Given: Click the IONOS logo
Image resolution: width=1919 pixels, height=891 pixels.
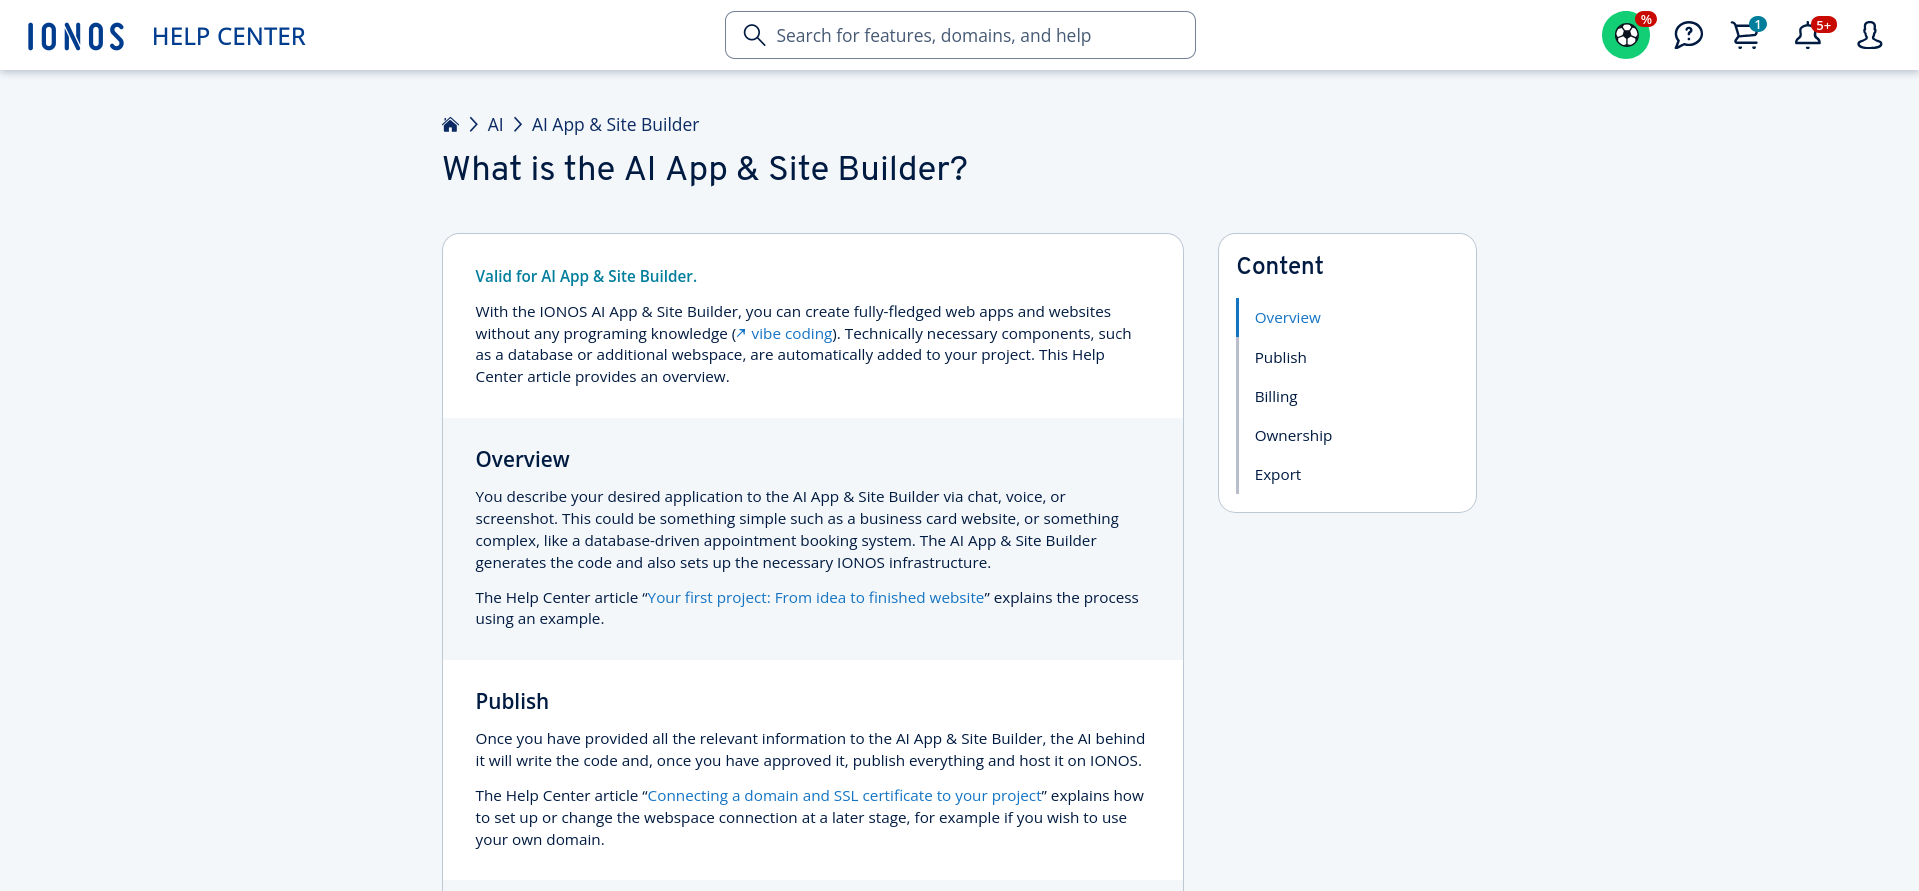Looking at the screenshot, I should (76, 36).
